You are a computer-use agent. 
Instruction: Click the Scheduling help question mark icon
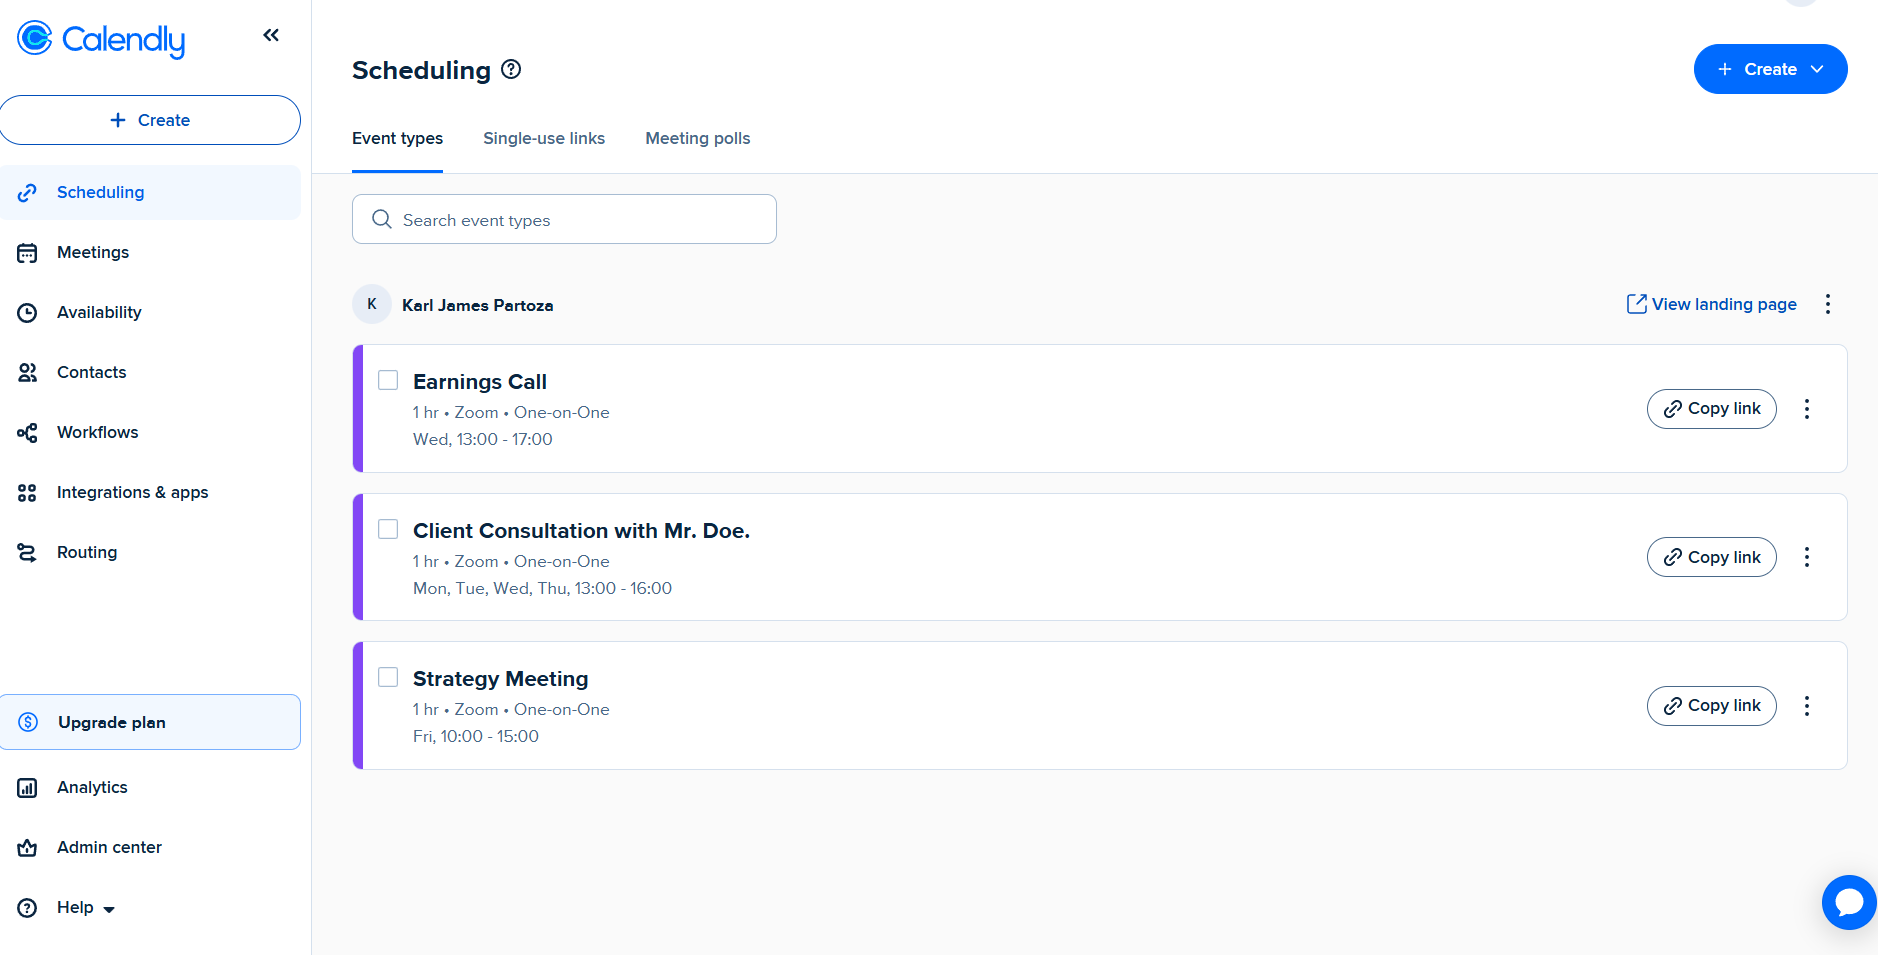tap(511, 69)
